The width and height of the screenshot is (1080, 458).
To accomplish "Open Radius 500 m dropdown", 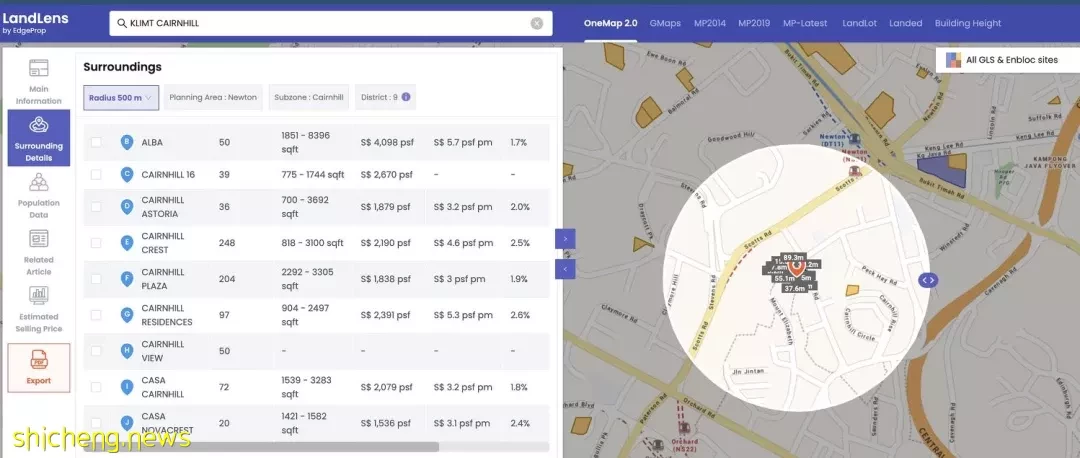I will (121, 98).
